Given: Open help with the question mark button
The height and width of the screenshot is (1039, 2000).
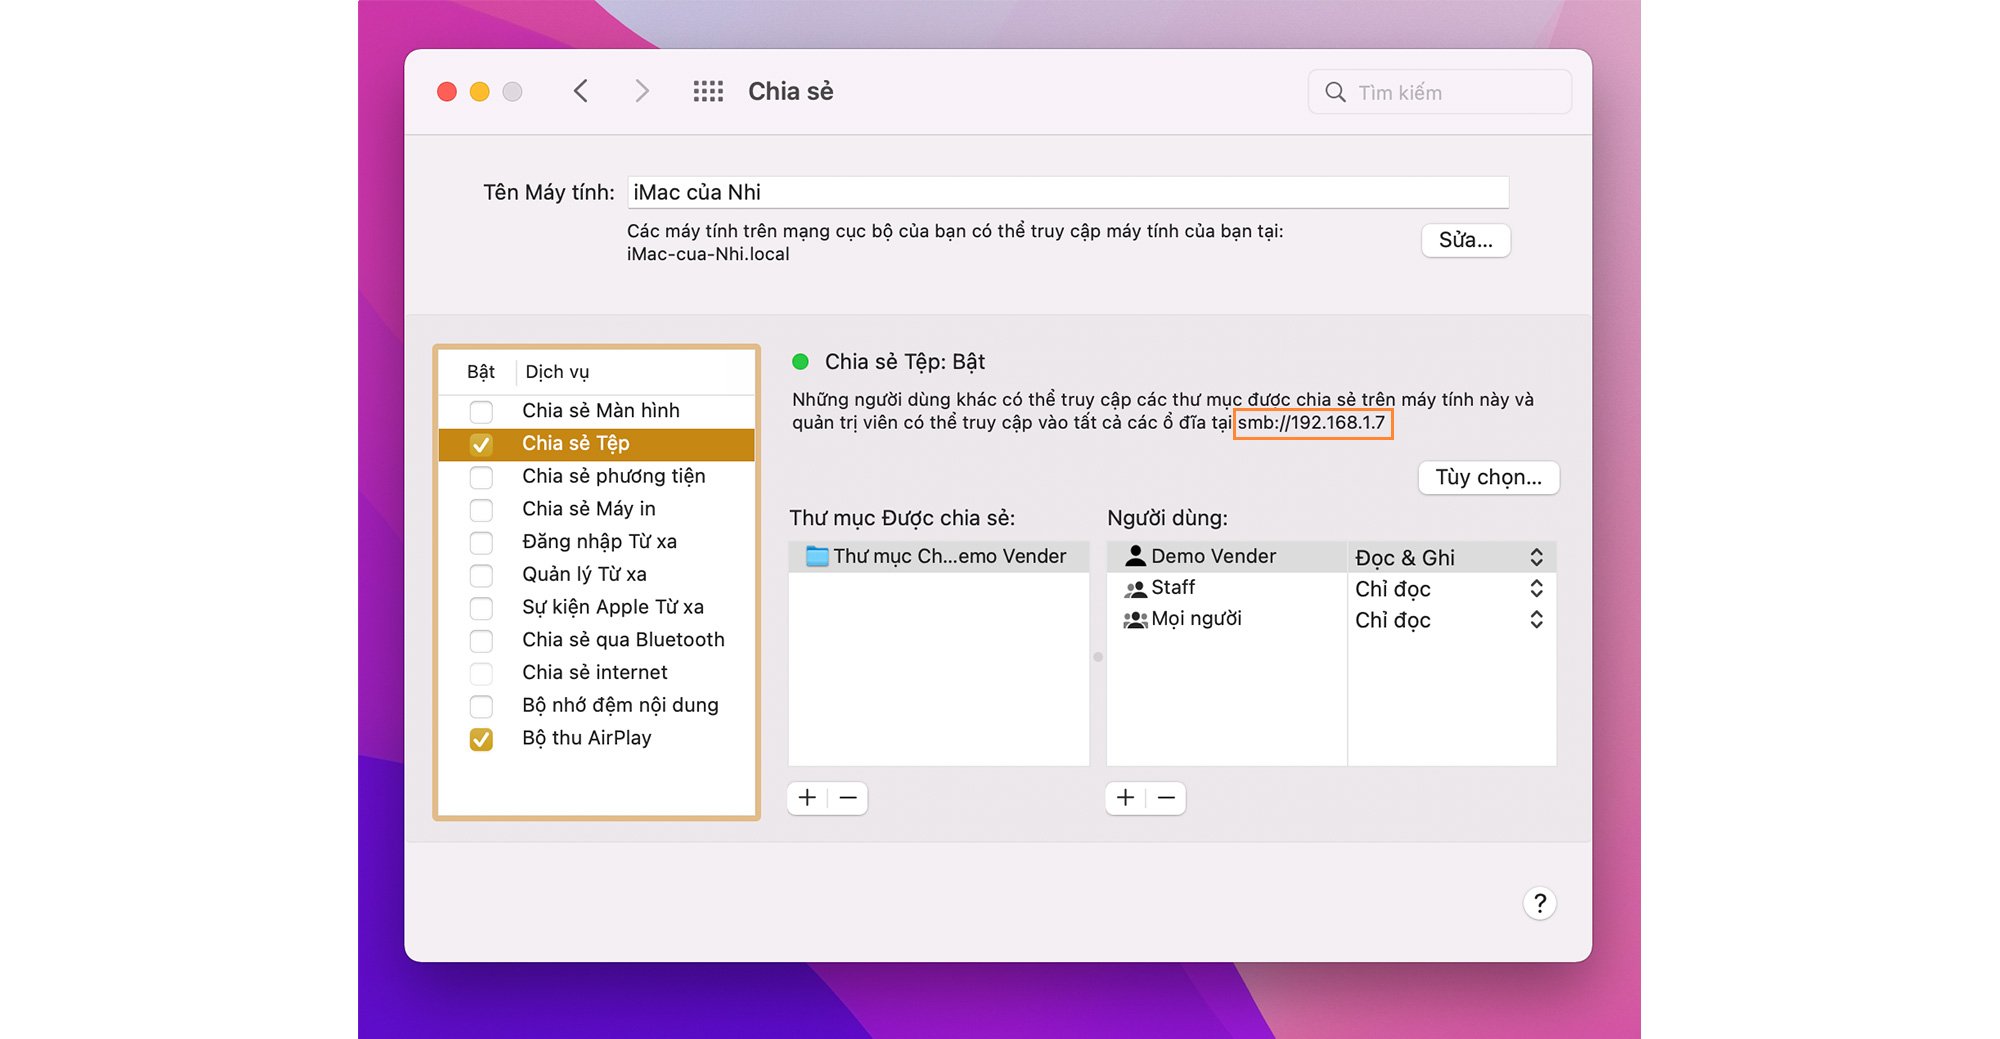Looking at the screenshot, I should pos(1539,903).
